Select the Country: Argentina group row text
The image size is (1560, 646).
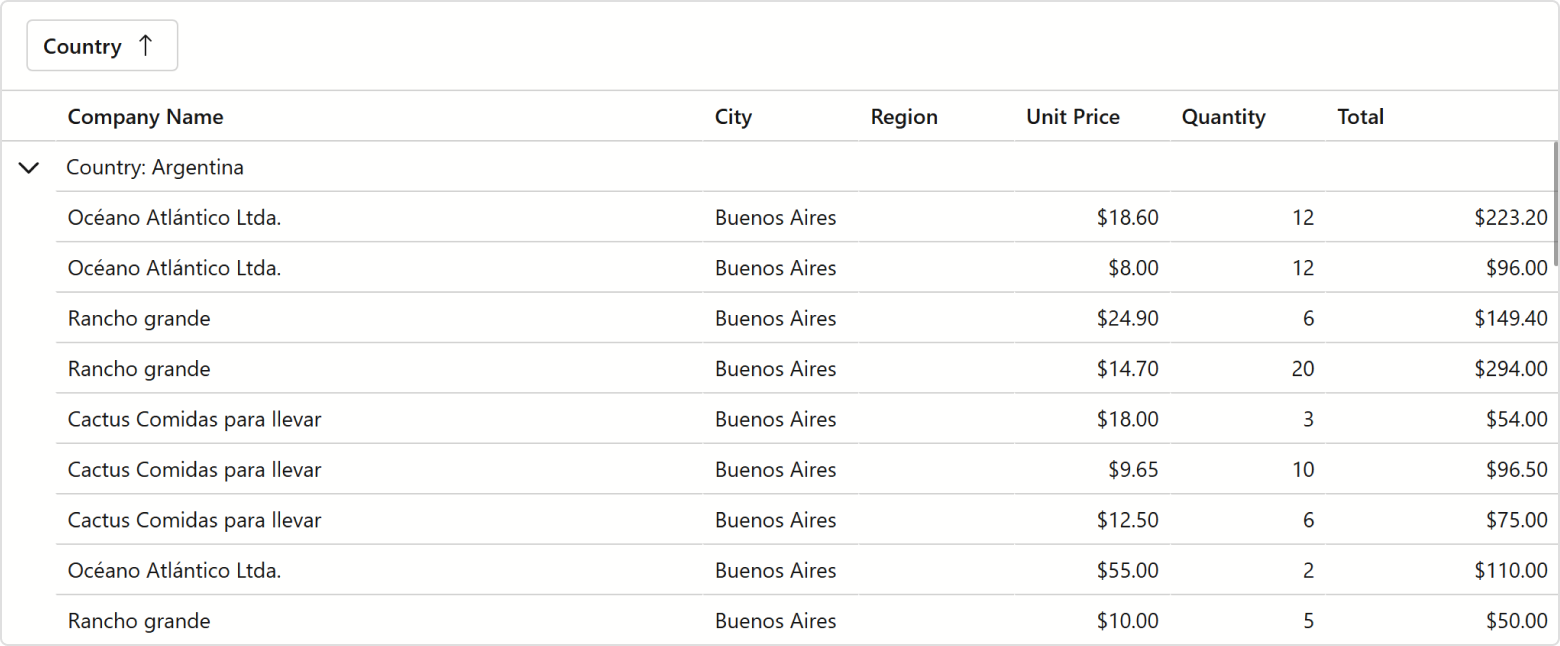155,168
